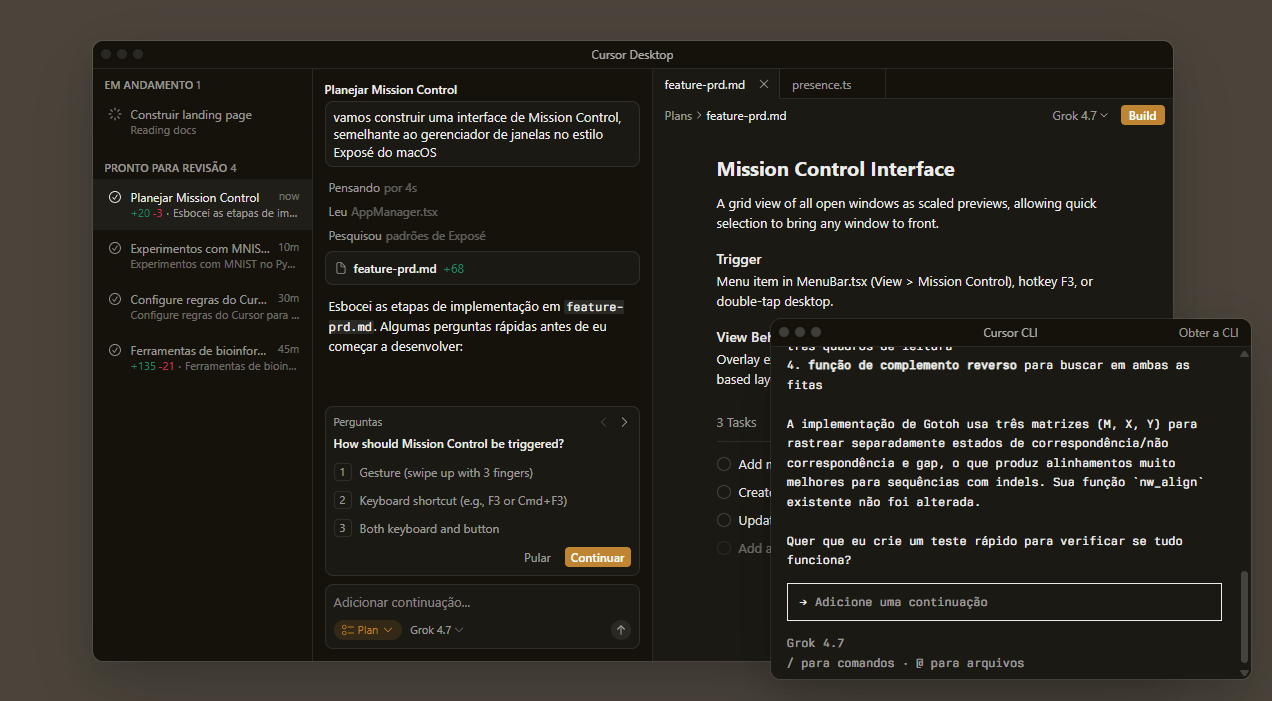Open the Plan mode dropdown
1272x701 pixels.
[368, 630]
